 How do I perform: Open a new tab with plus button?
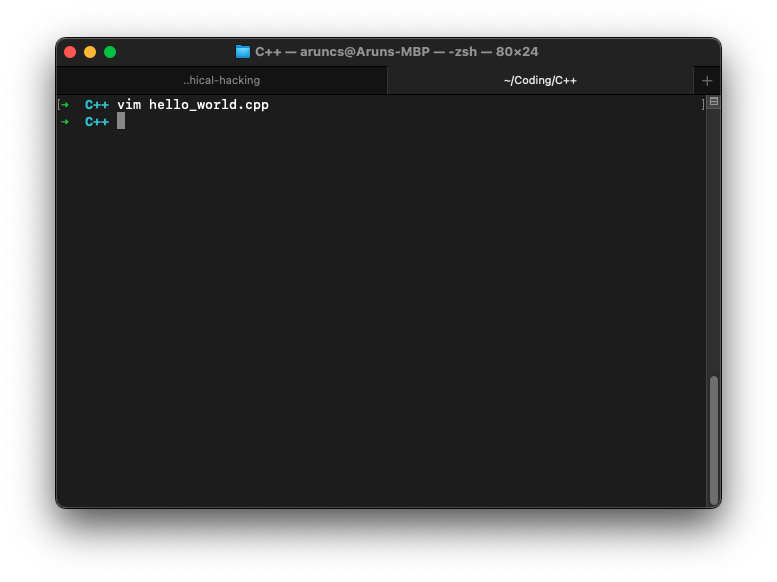707,81
